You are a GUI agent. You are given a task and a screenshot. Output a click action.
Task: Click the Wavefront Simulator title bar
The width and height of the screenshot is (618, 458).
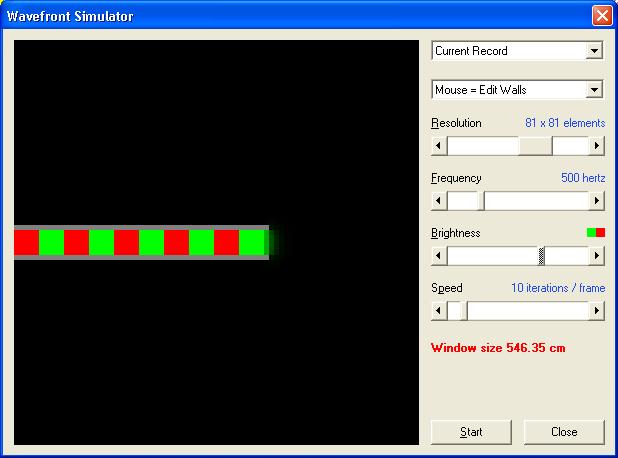(296, 16)
